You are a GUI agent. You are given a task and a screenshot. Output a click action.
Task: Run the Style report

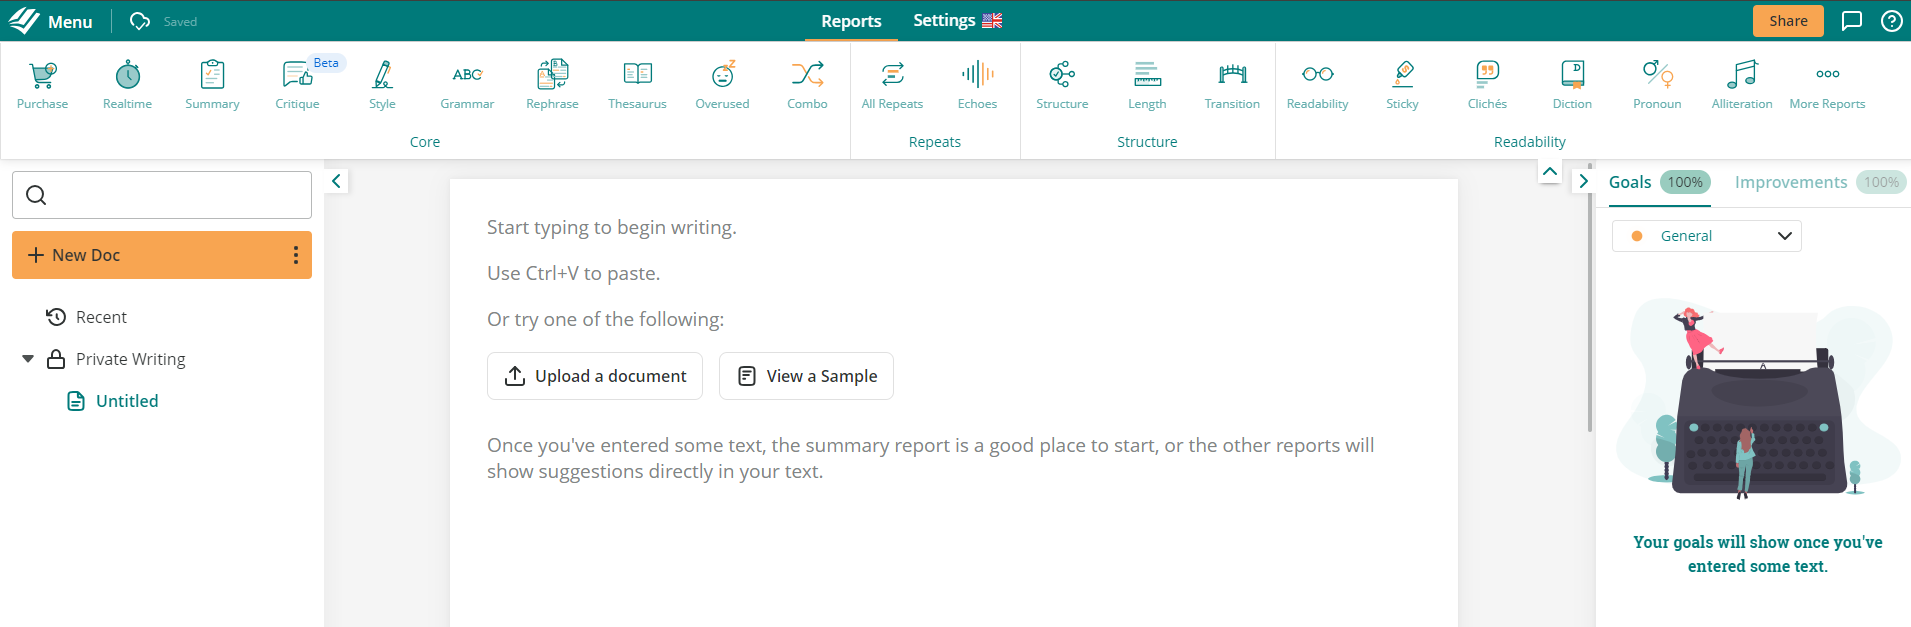click(x=383, y=85)
